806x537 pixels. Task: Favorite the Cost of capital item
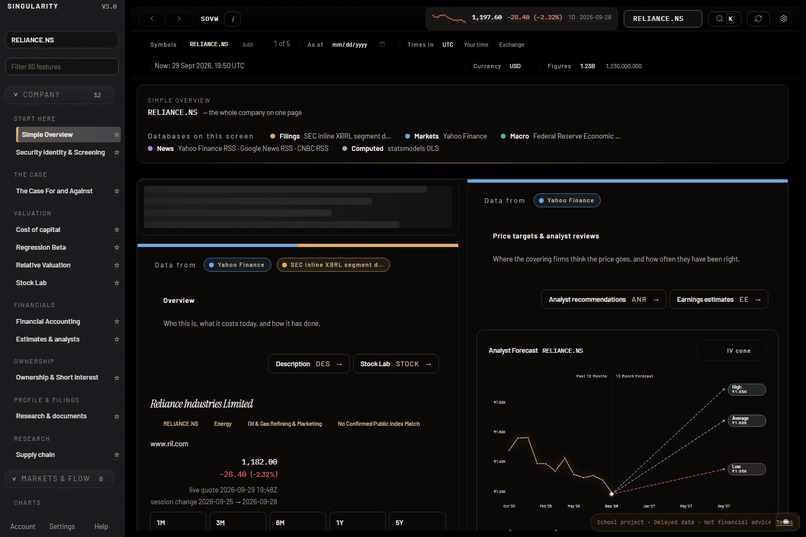coord(117,230)
